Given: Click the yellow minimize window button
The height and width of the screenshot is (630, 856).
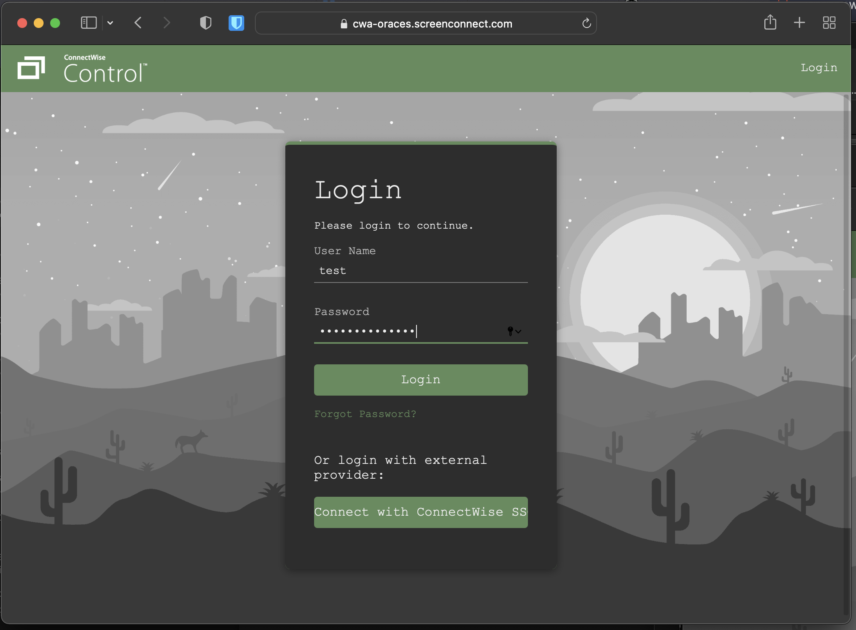Looking at the screenshot, I should tap(39, 23).
